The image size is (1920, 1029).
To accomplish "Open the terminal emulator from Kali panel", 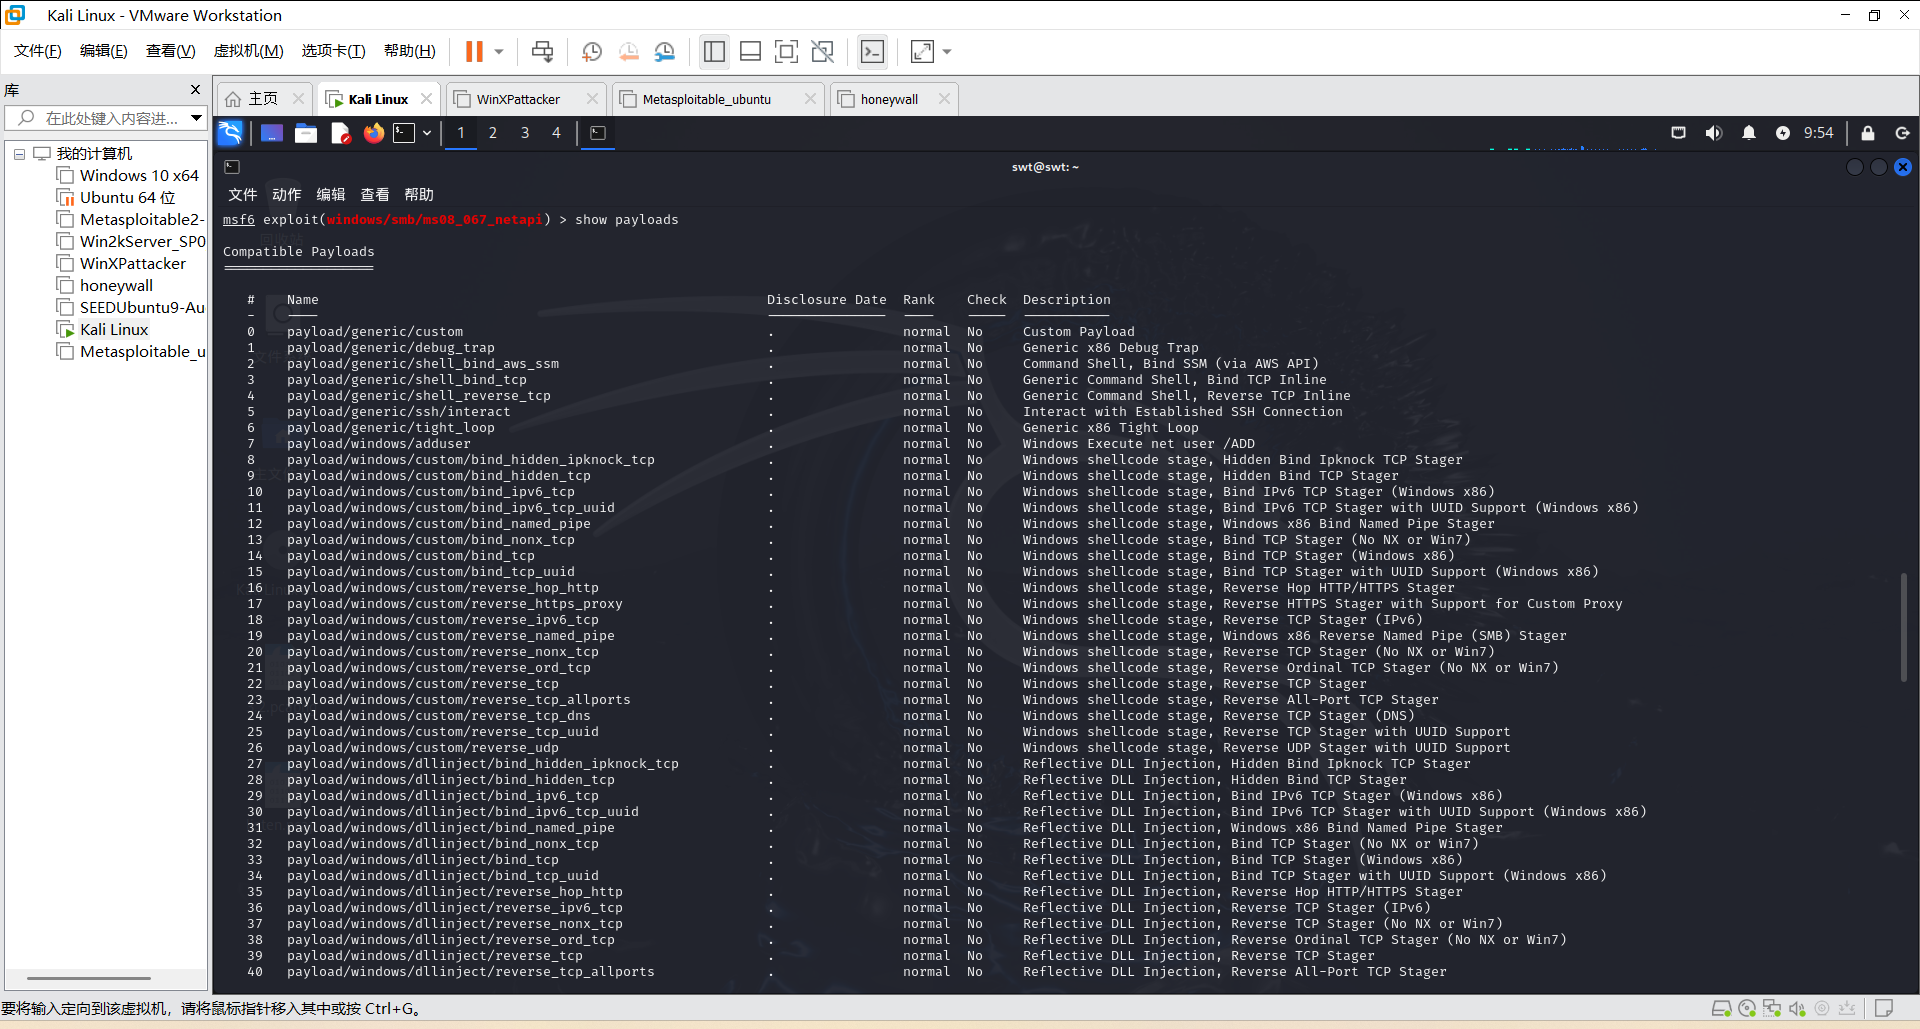I will point(404,133).
